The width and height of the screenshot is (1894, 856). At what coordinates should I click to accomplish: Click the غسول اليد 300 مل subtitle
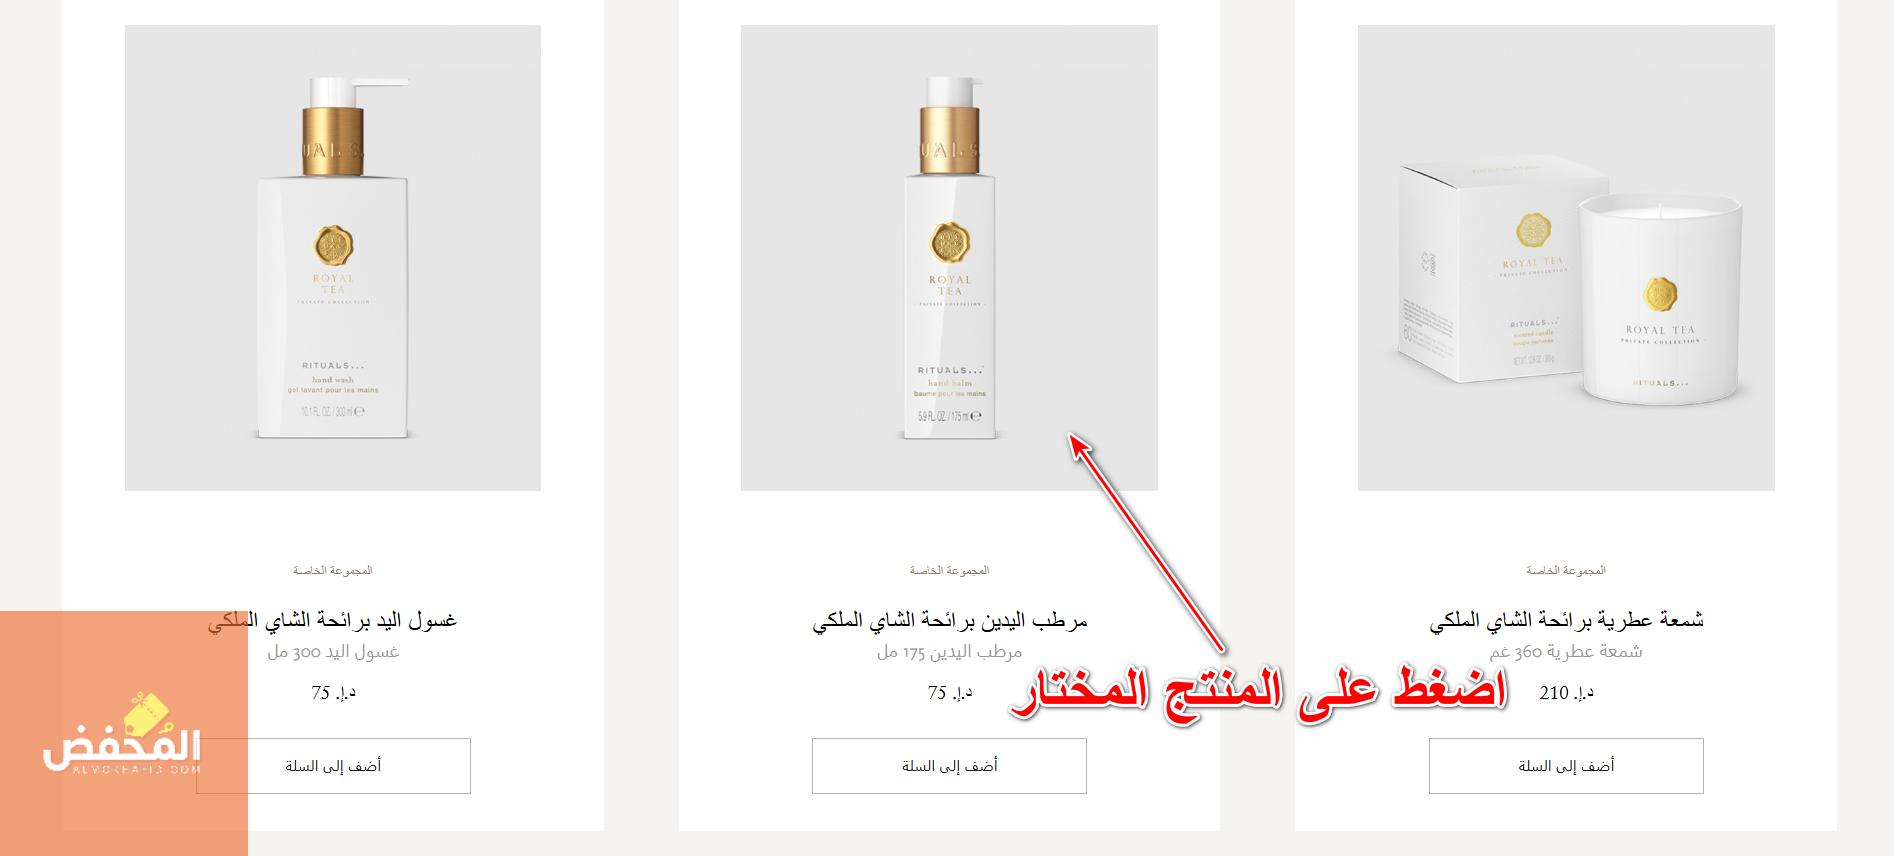(333, 652)
